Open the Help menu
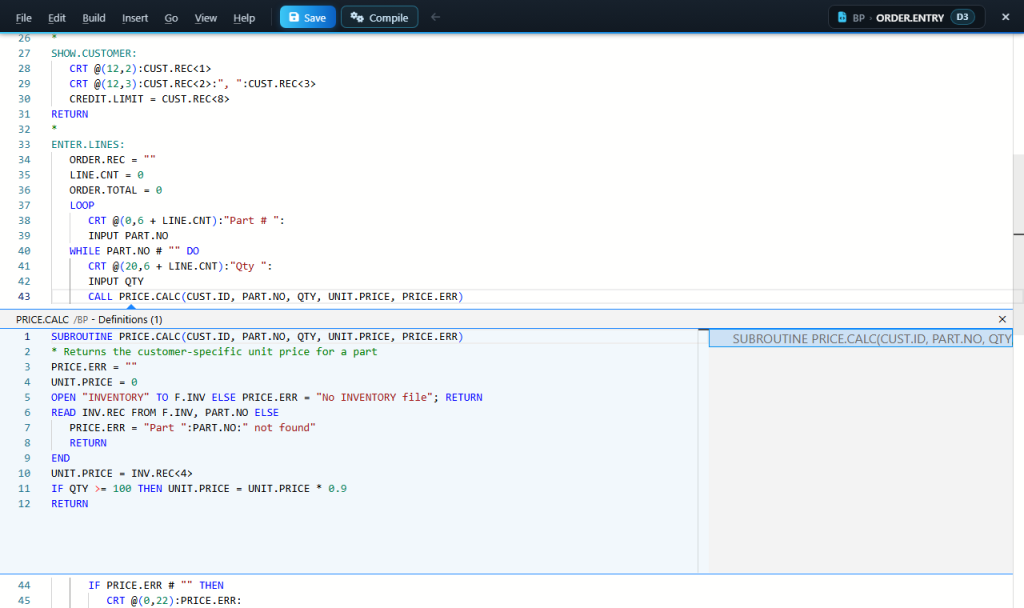Image resolution: width=1024 pixels, height=608 pixels. 244,18
